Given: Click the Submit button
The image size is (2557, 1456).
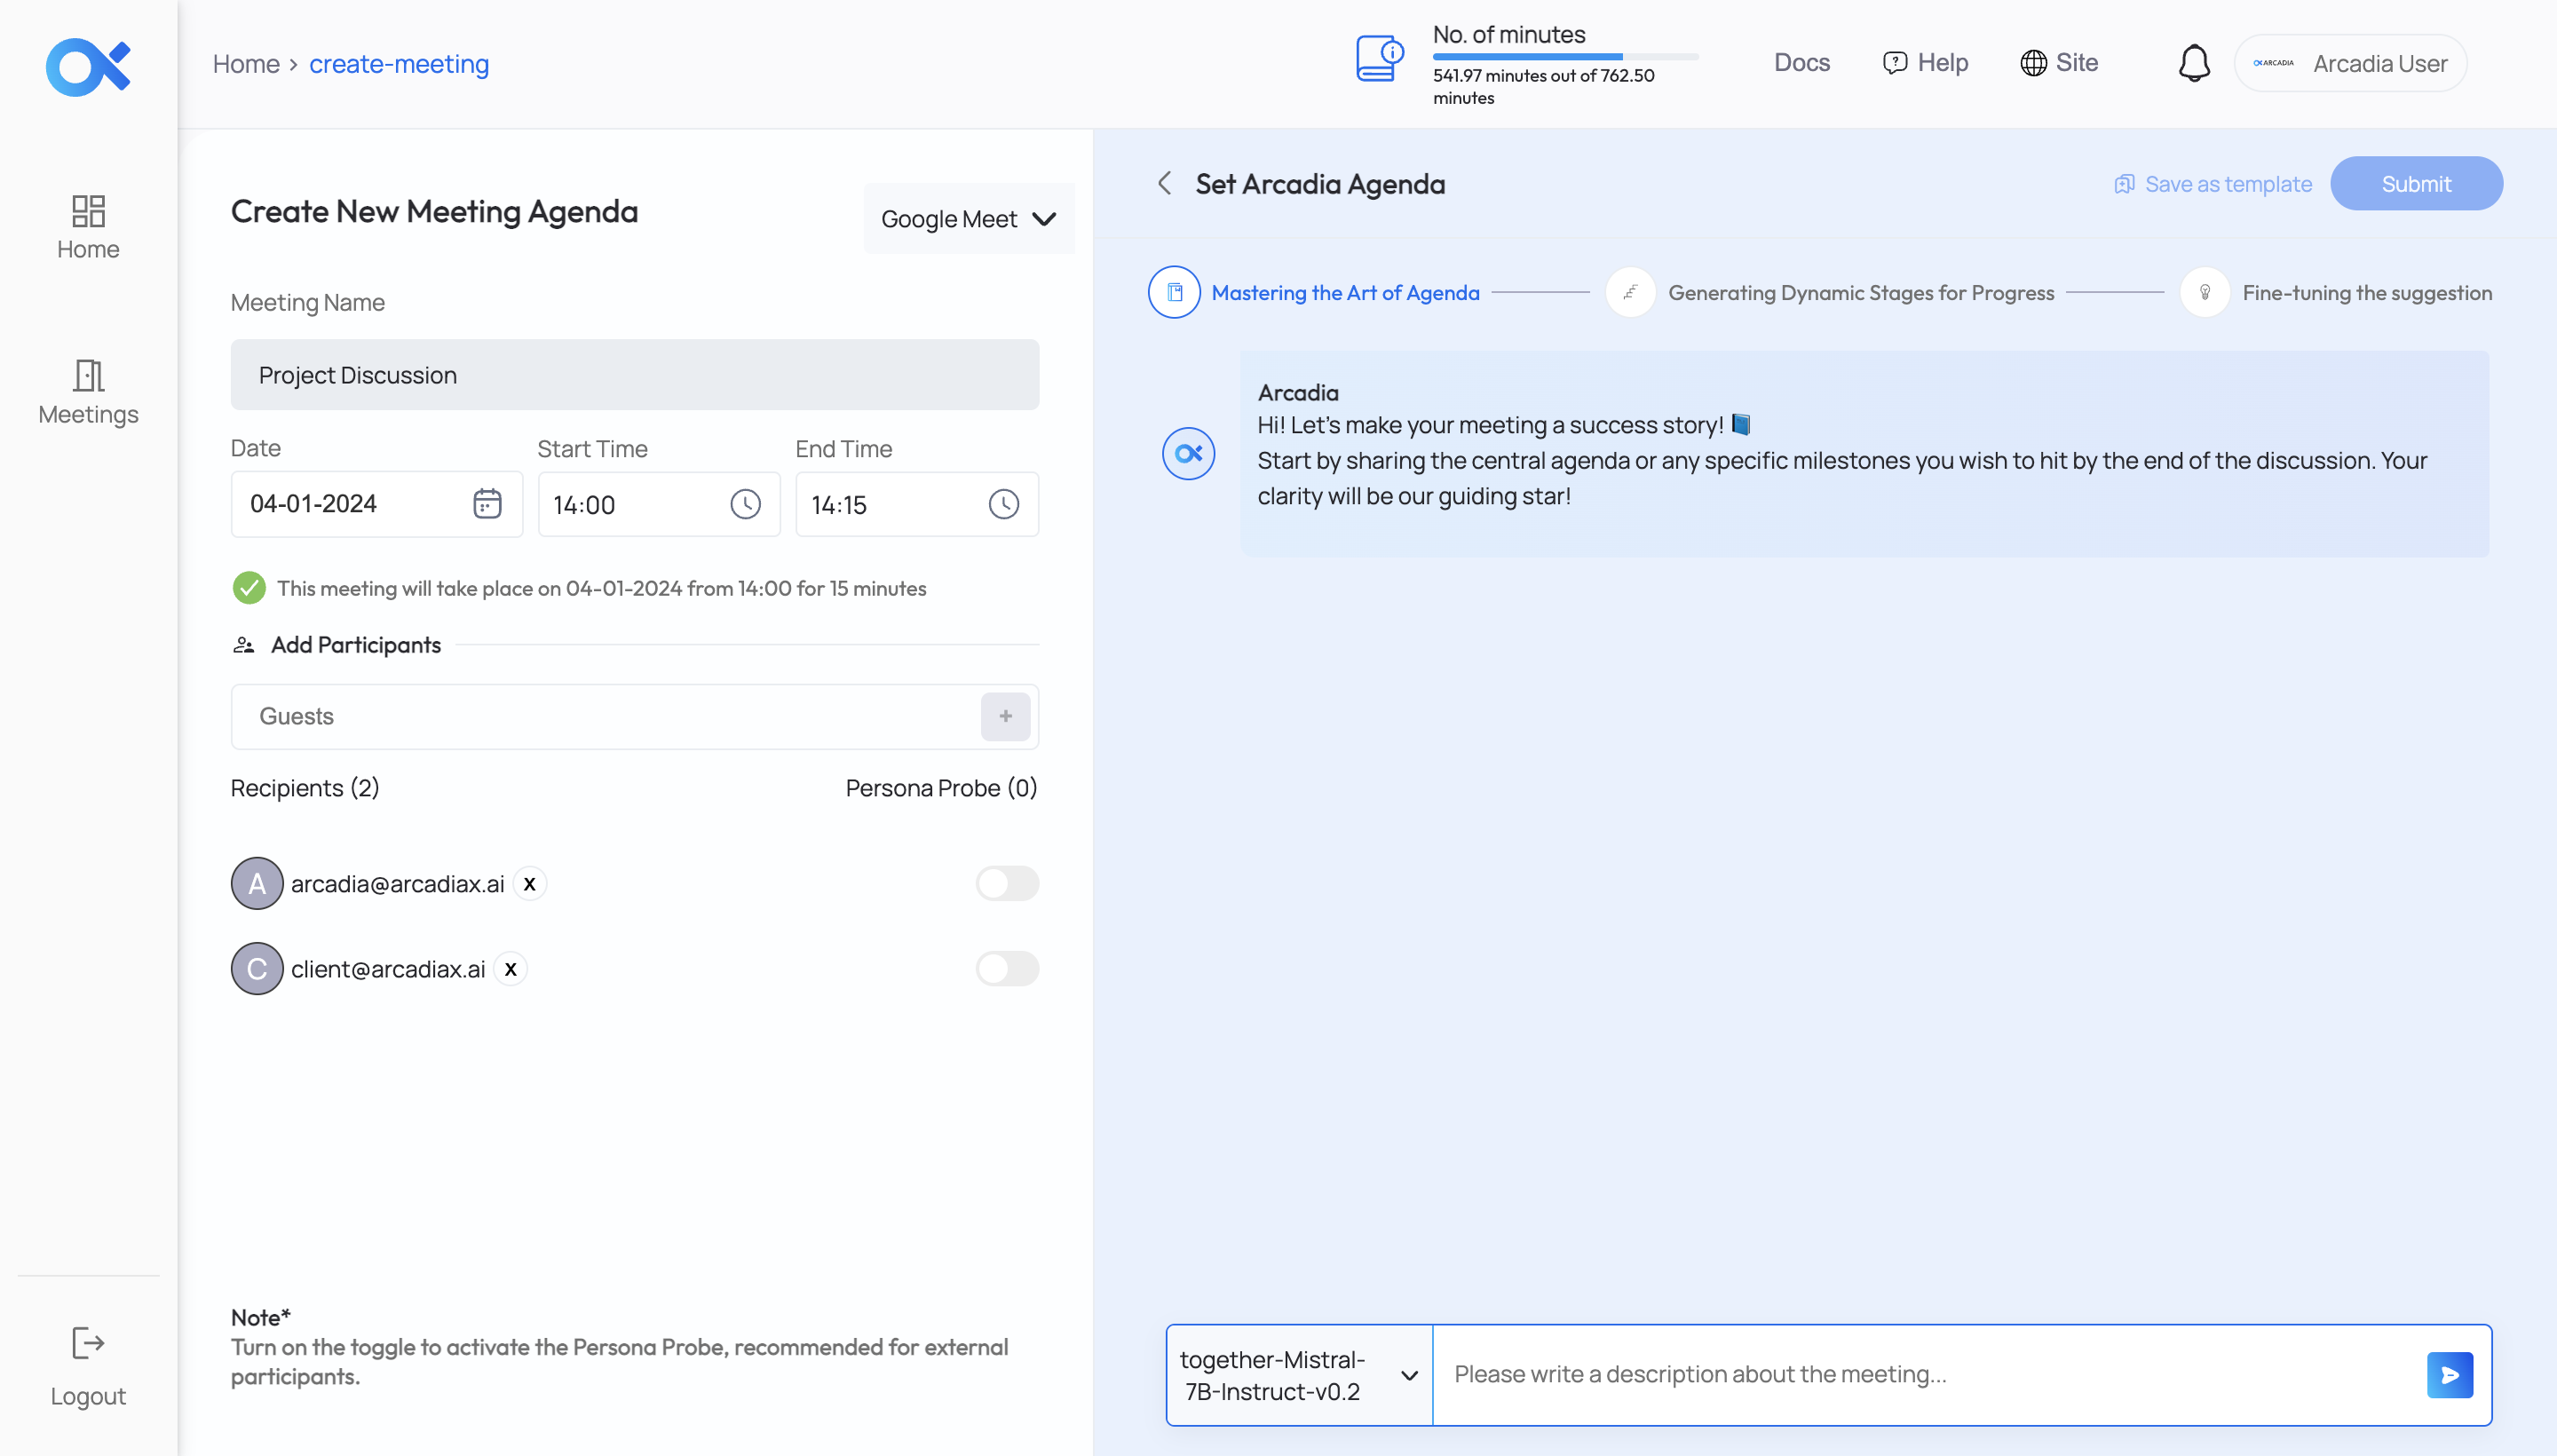Looking at the screenshot, I should 2417,183.
